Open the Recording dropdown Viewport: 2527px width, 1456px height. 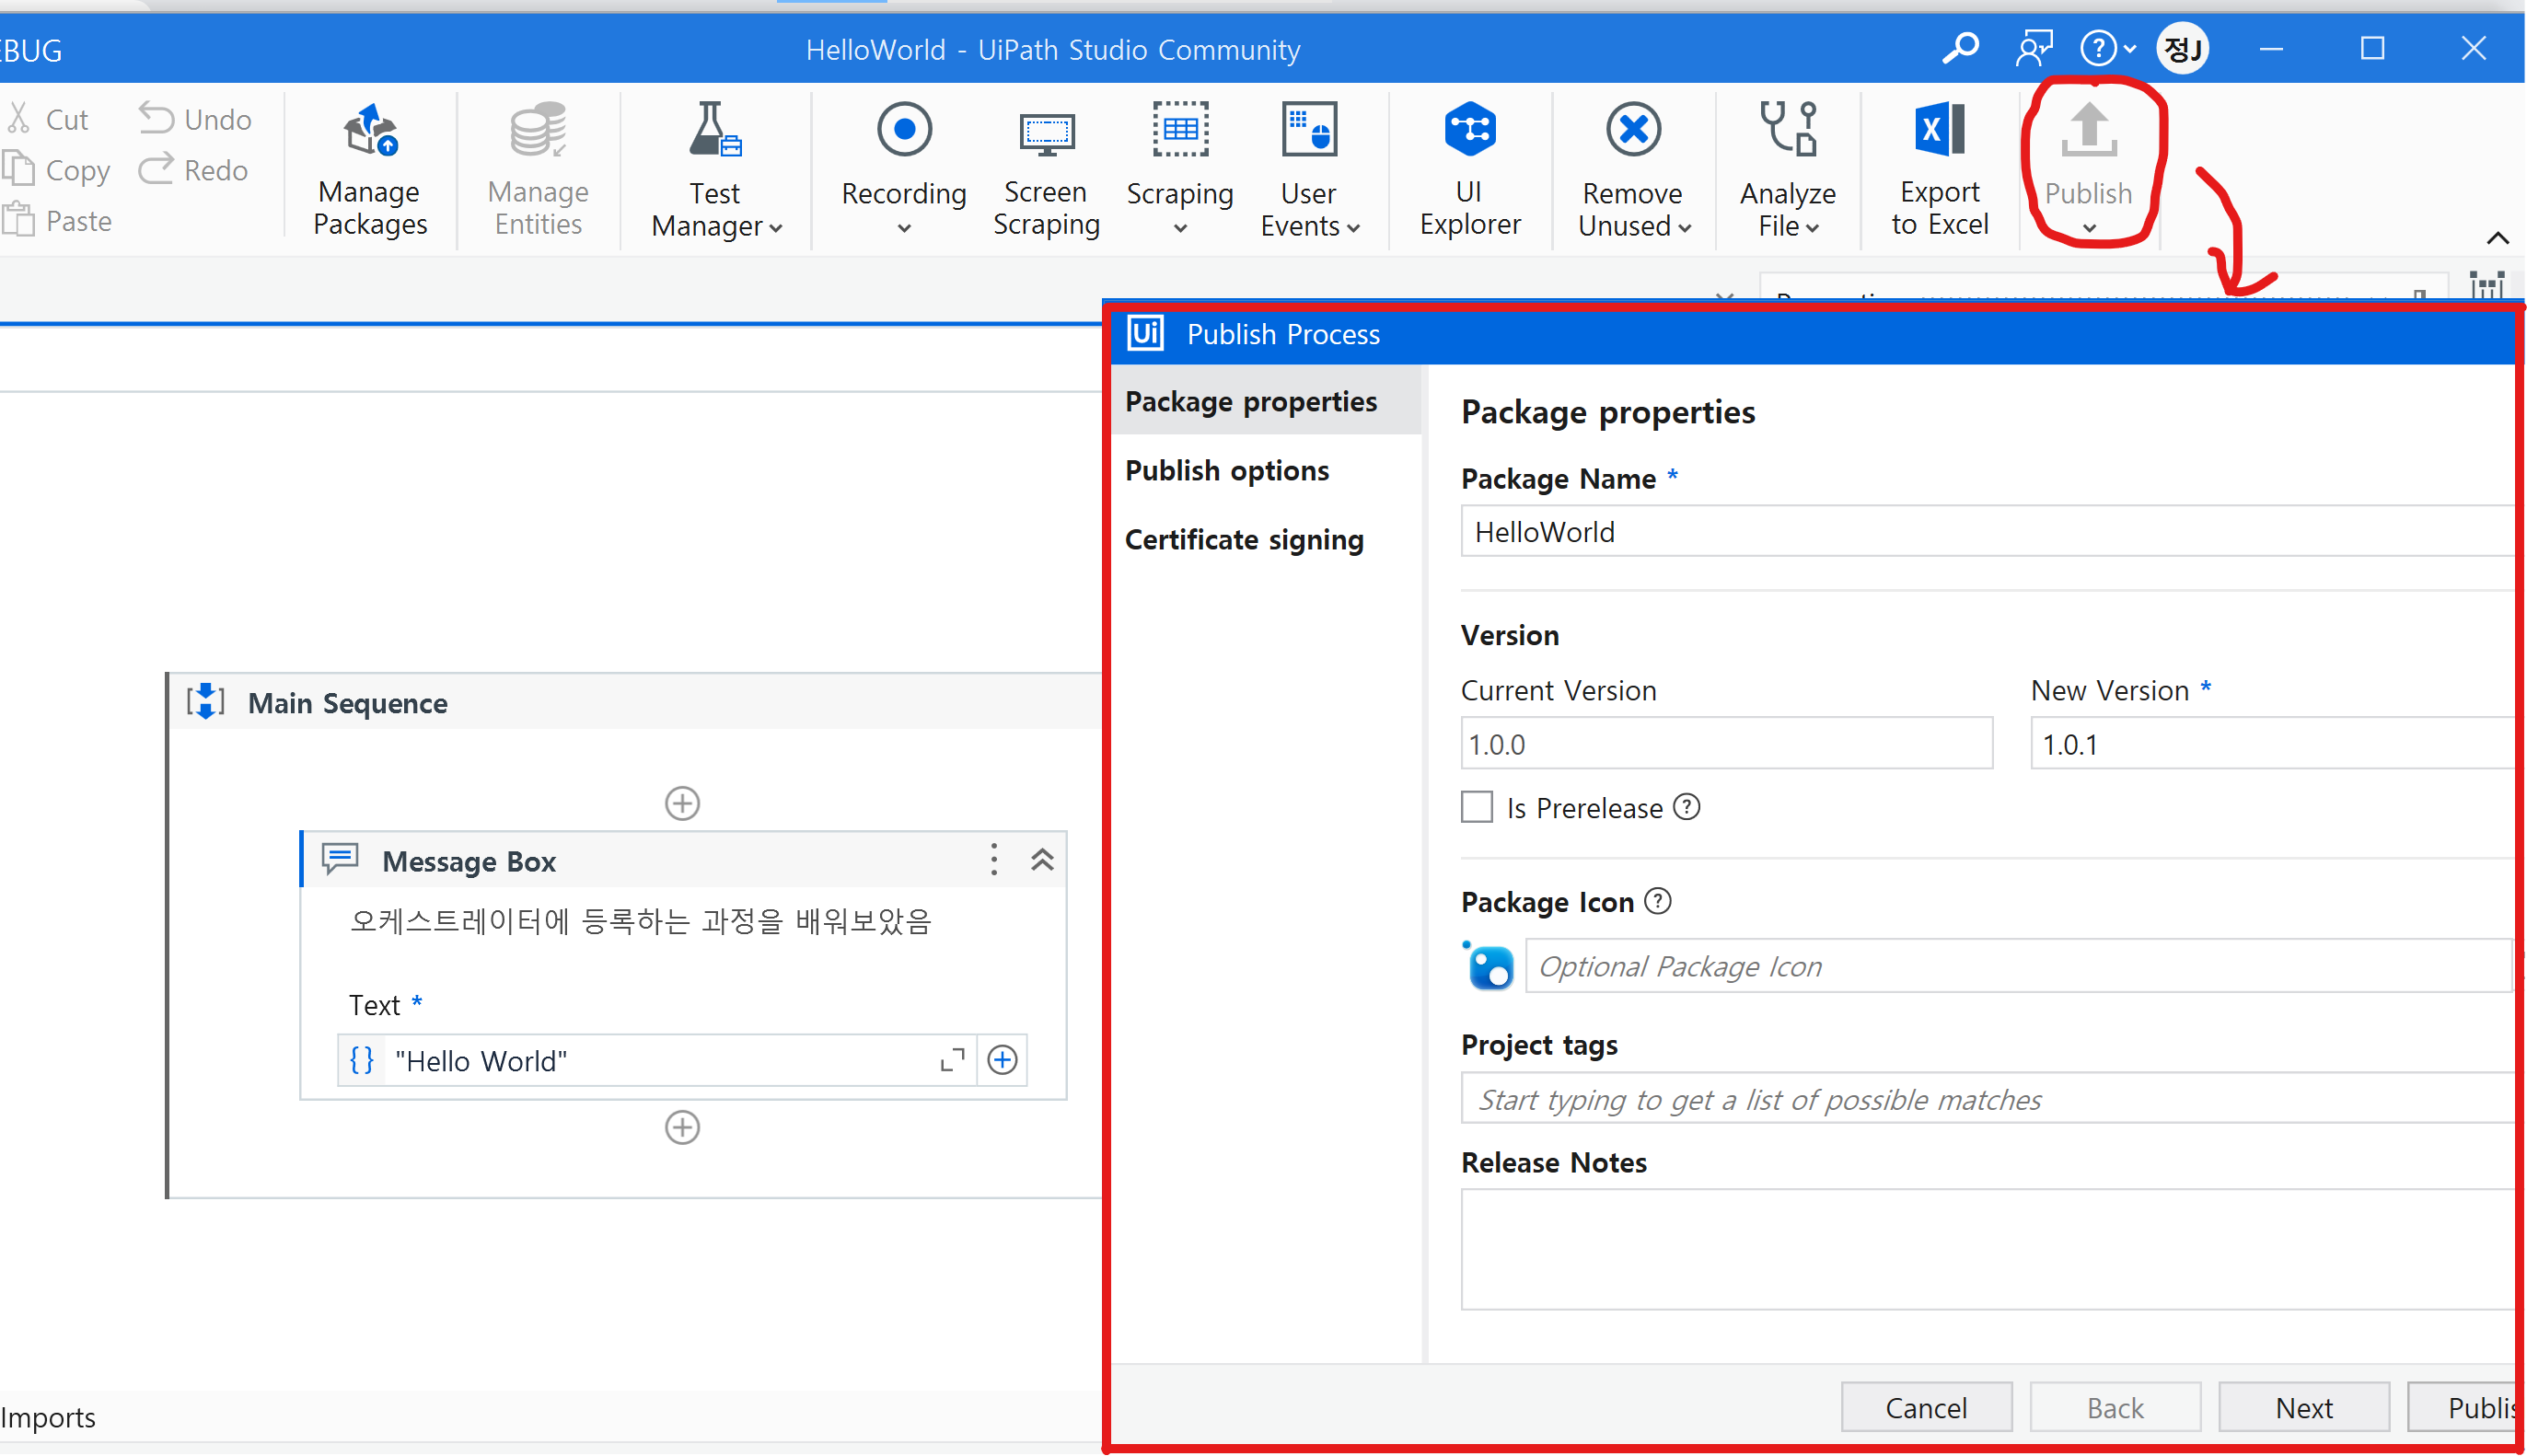(904, 228)
